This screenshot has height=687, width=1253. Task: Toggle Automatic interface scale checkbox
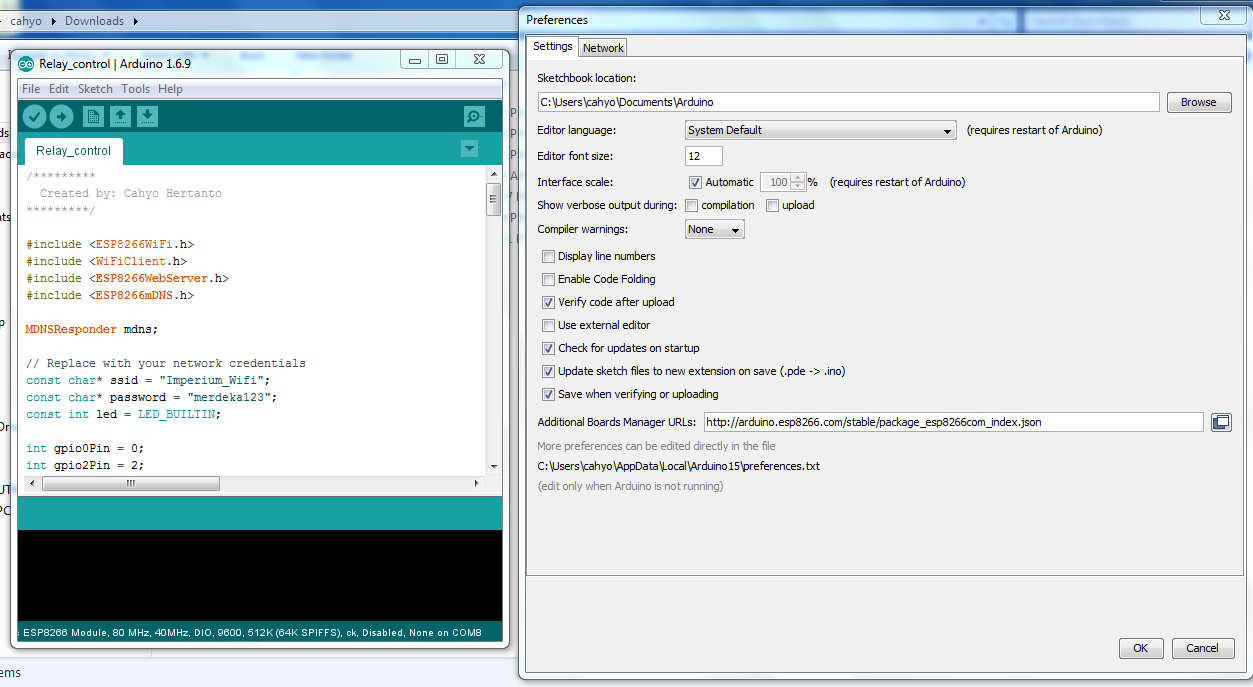click(696, 182)
